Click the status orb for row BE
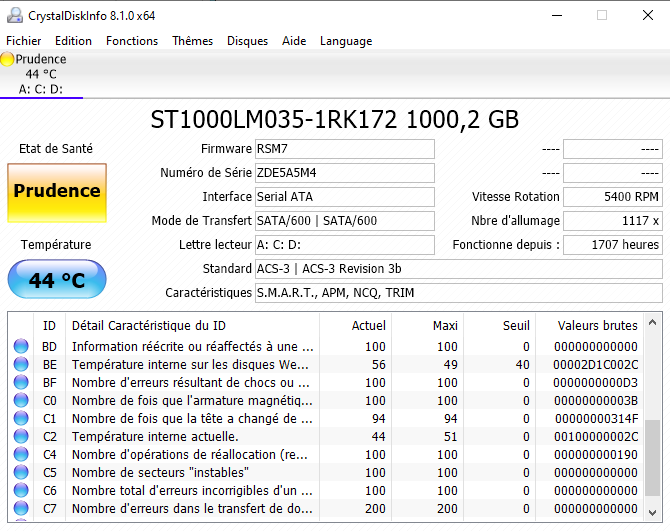670x531 pixels. click(x=21, y=364)
